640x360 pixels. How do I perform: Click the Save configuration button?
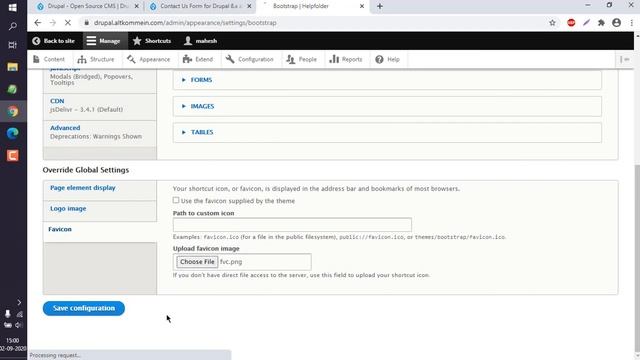pos(84,308)
